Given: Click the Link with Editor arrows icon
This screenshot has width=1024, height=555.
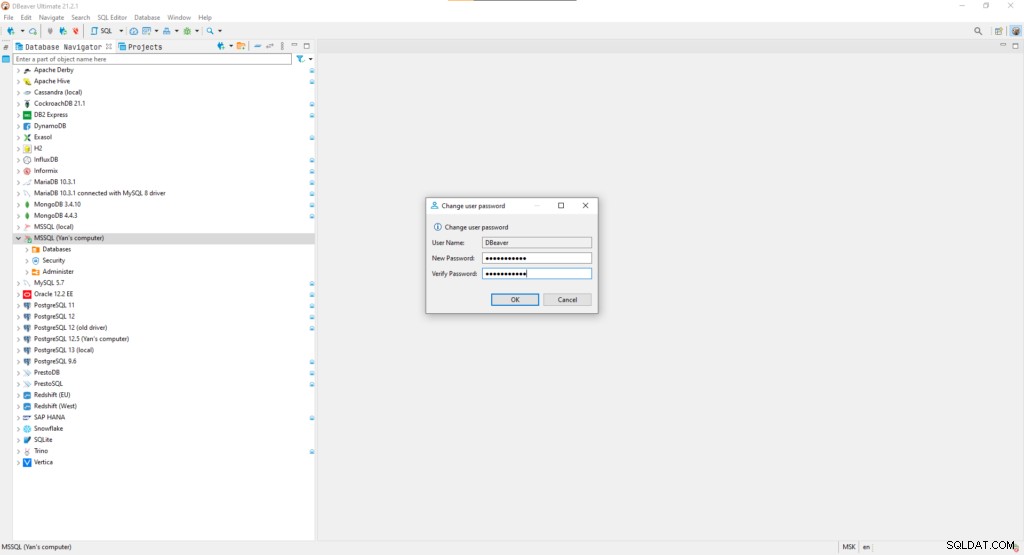Looking at the screenshot, I should 270,46.
